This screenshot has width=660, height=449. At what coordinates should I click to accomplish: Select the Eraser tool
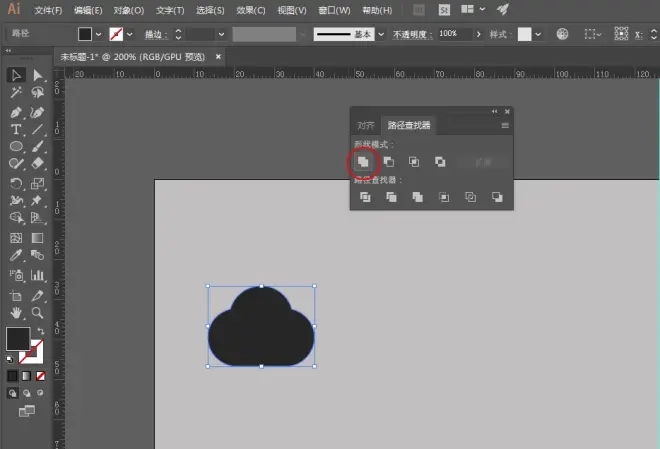point(37,163)
